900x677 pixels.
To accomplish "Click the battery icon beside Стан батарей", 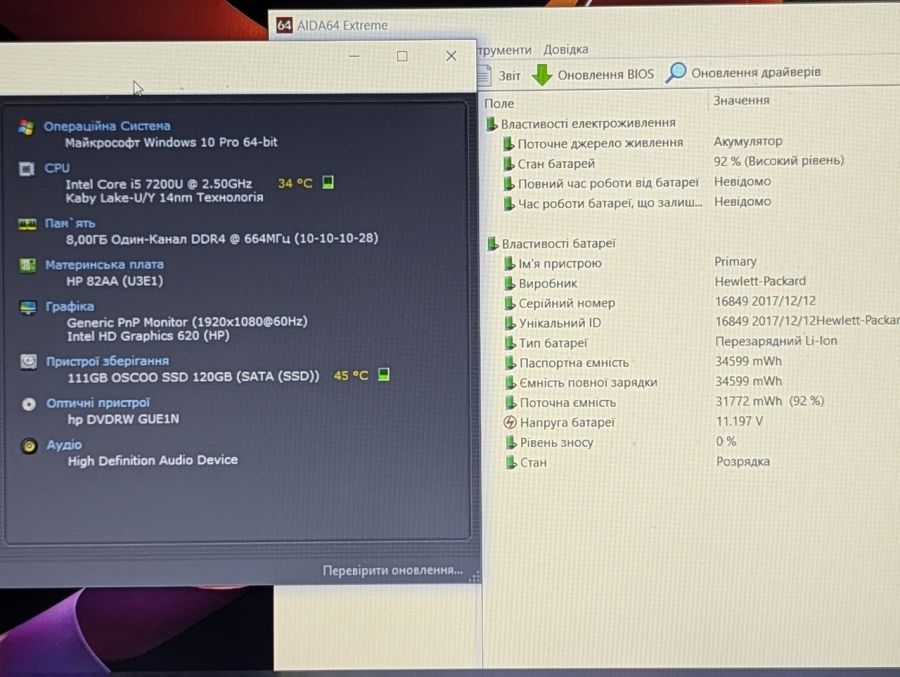I will (509, 164).
